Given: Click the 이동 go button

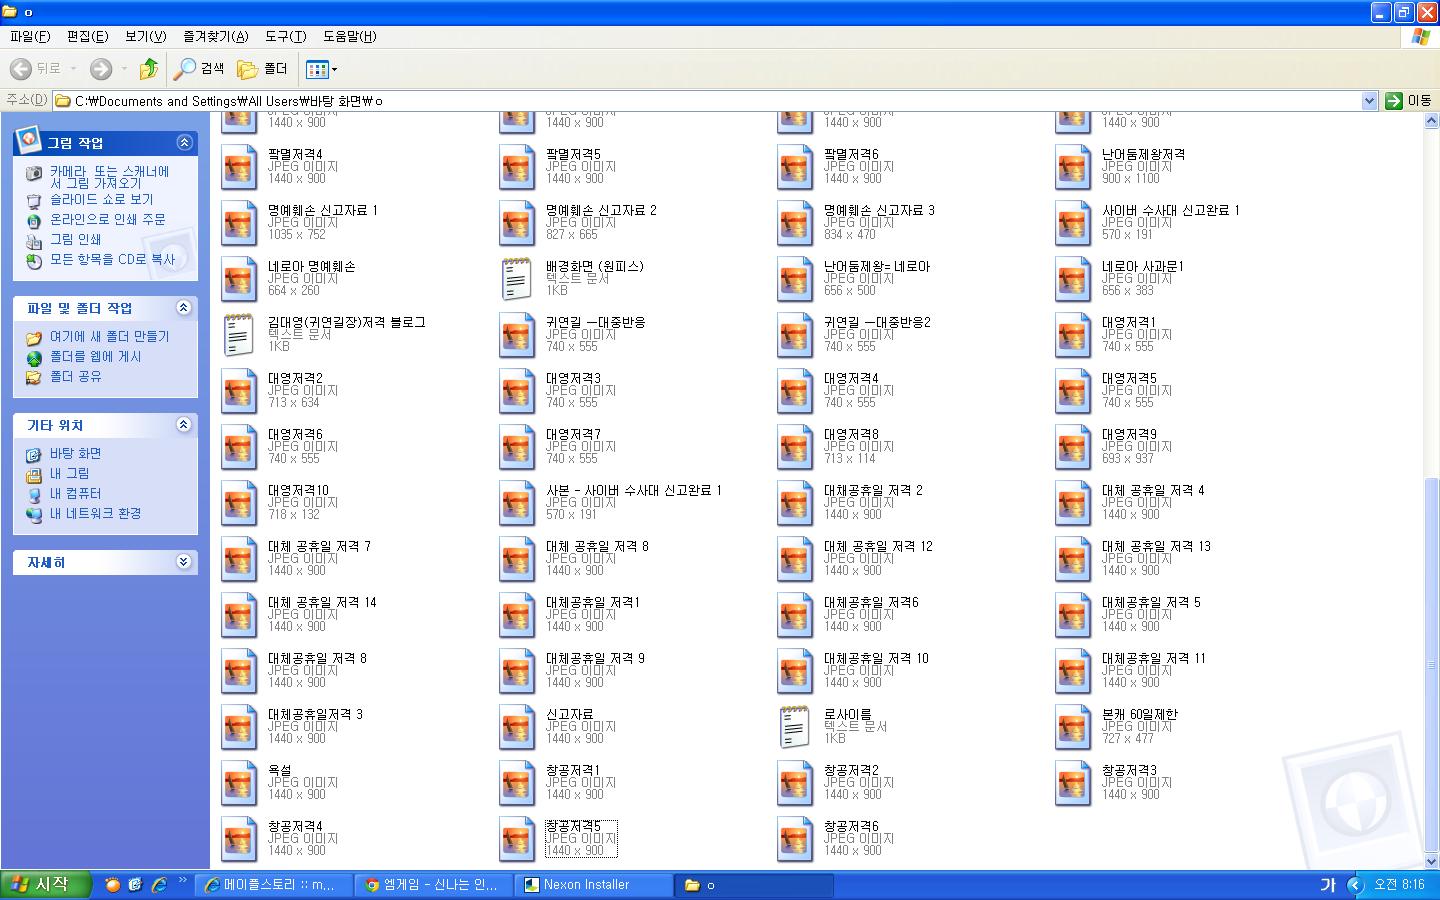Looking at the screenshot, I should (1409, 100).
